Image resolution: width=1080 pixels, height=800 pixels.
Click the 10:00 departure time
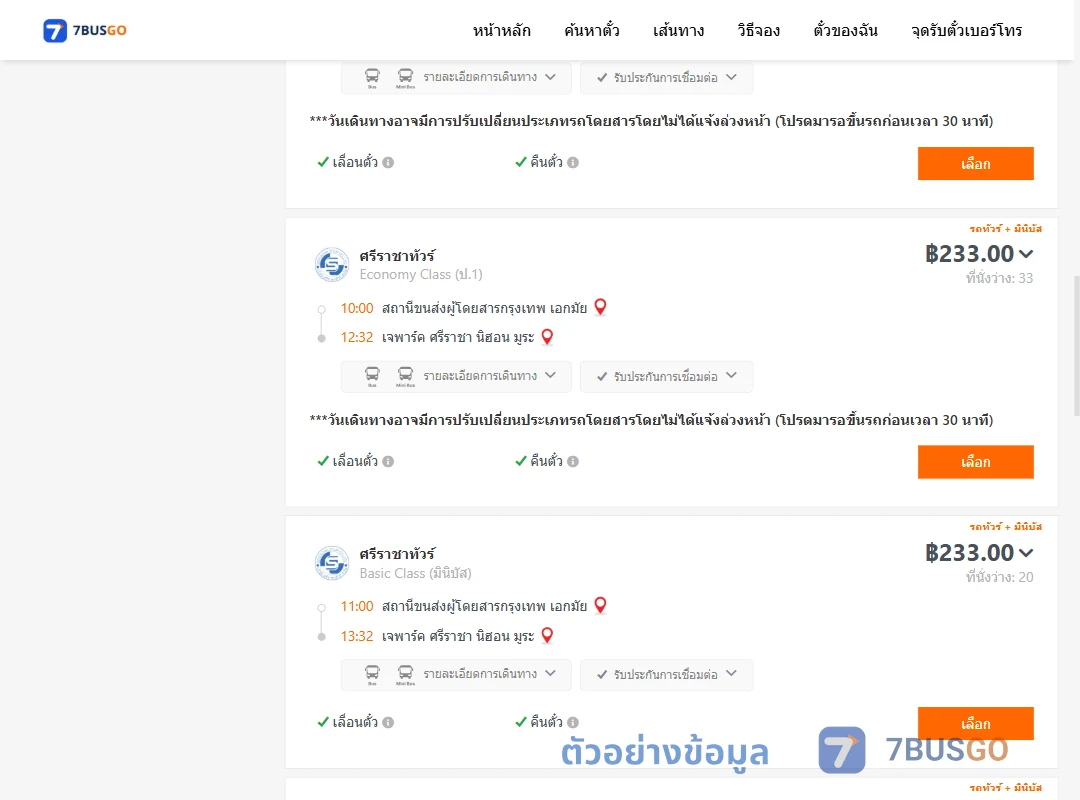[357, 308]
